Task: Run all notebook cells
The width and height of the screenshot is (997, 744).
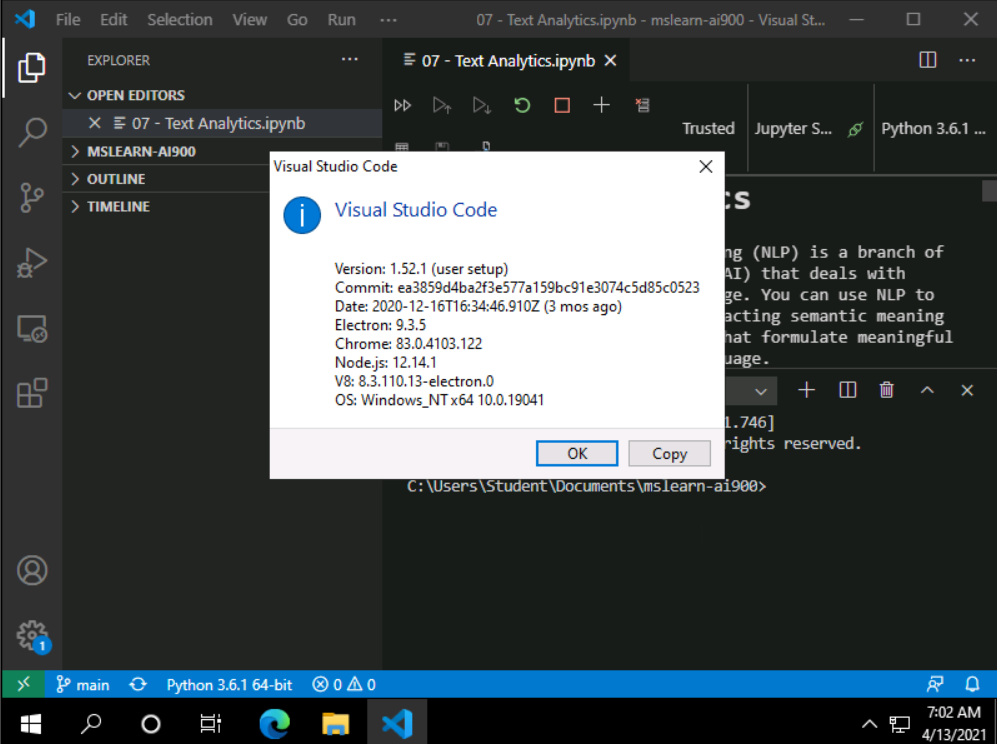Action: (x=403, y=105)
